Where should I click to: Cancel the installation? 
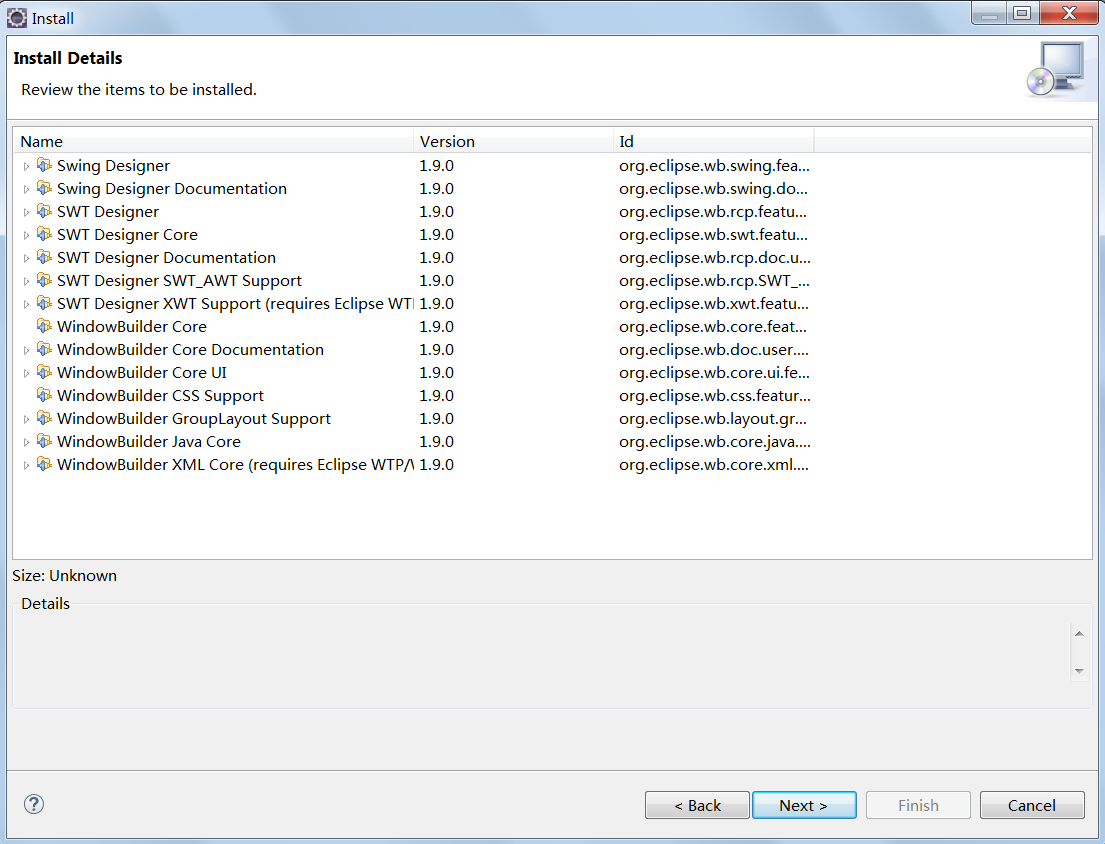tap(1032, 805)
